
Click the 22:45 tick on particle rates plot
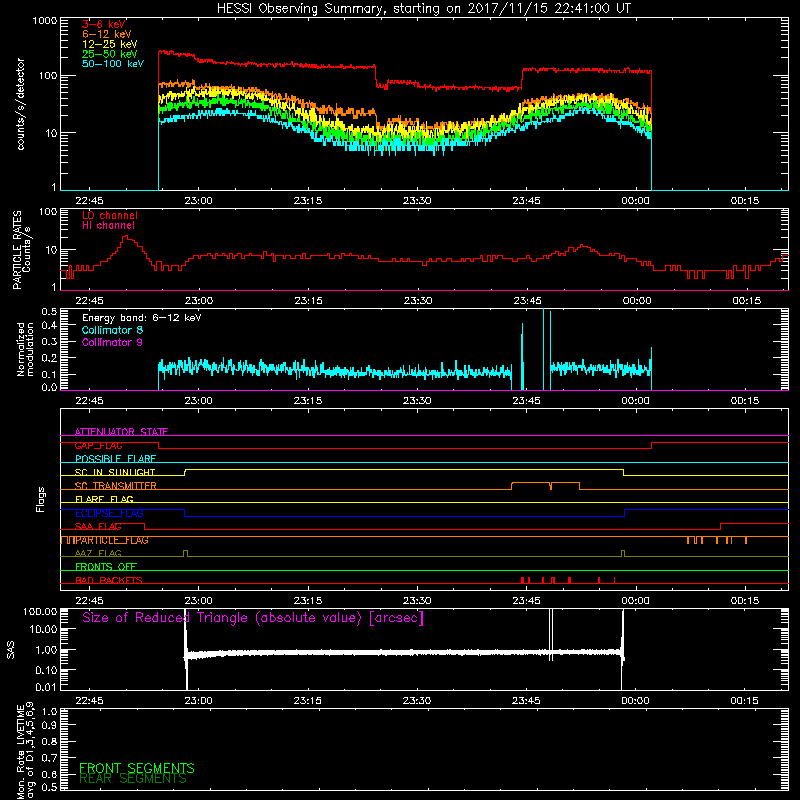[89, 301]
